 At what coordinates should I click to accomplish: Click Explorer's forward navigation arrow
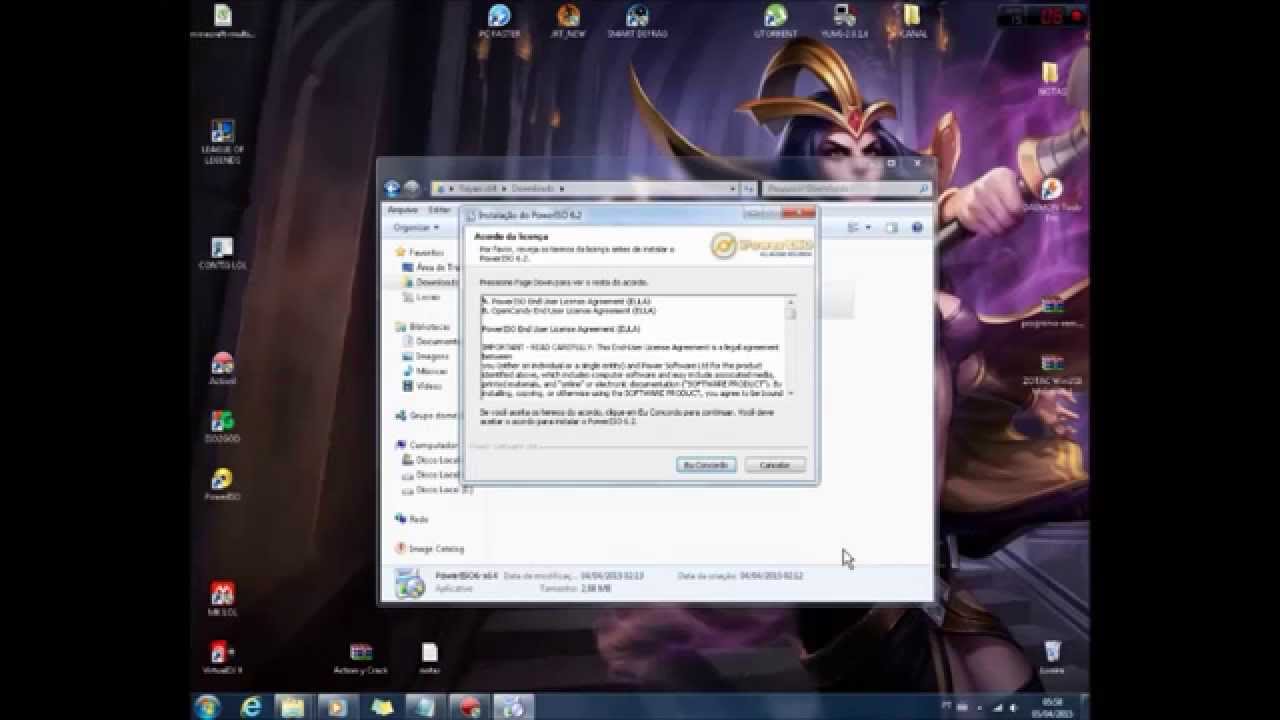click(x=410, y=188)
